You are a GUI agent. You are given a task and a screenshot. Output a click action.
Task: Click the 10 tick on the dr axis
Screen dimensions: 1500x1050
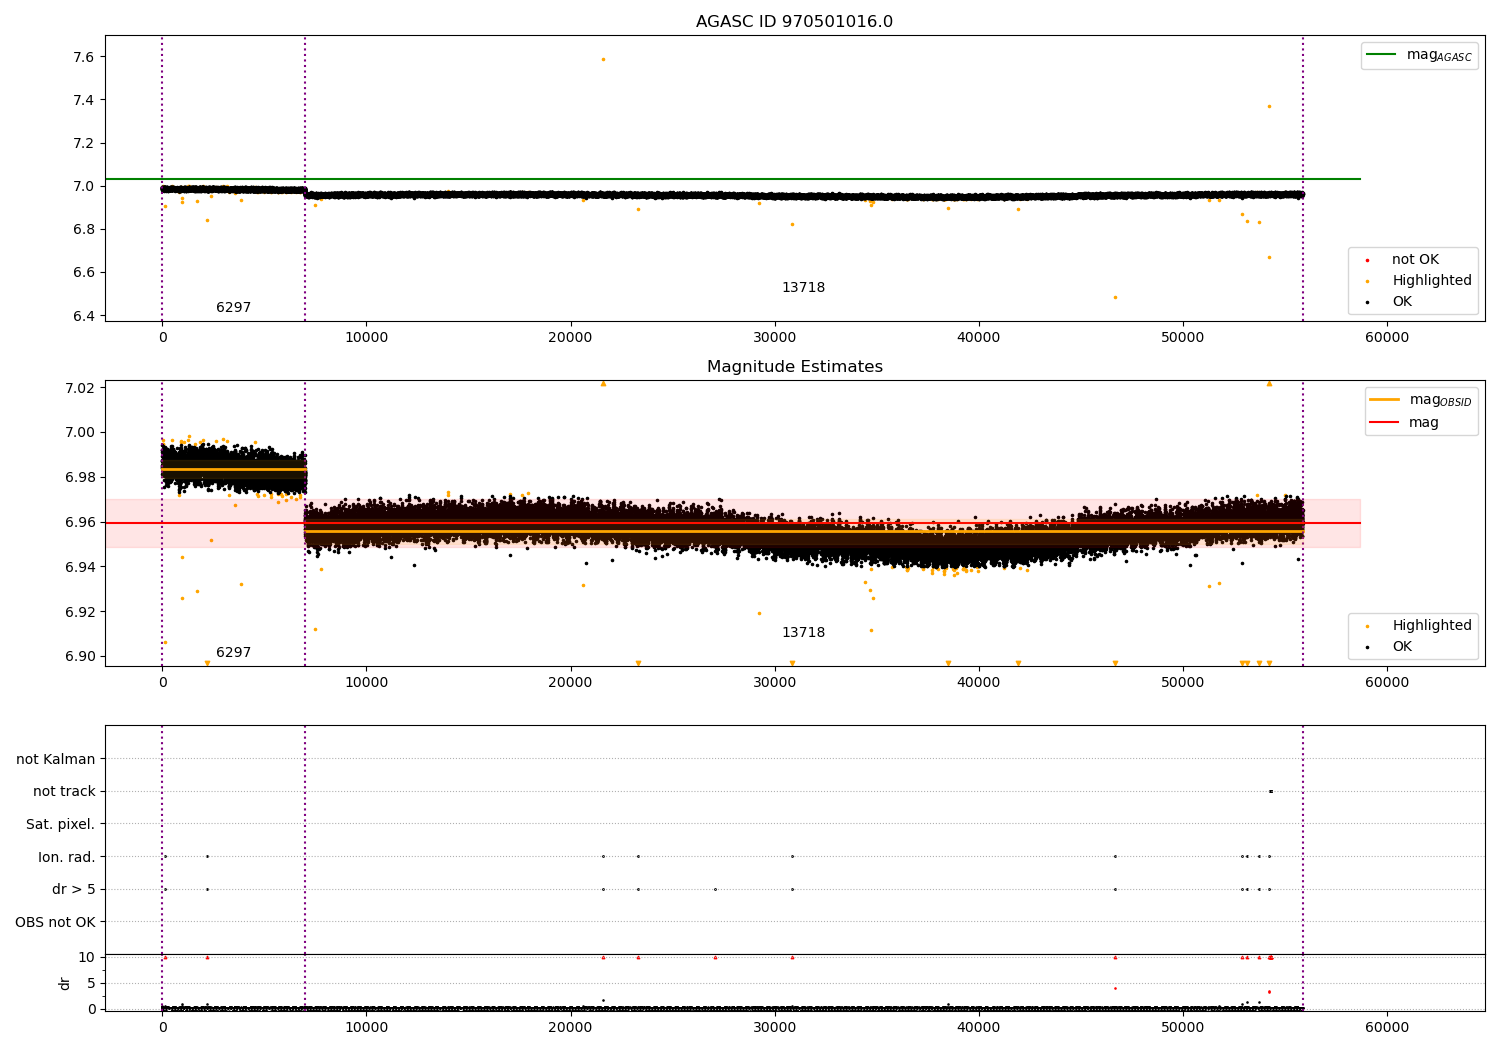tap(87, 957)
